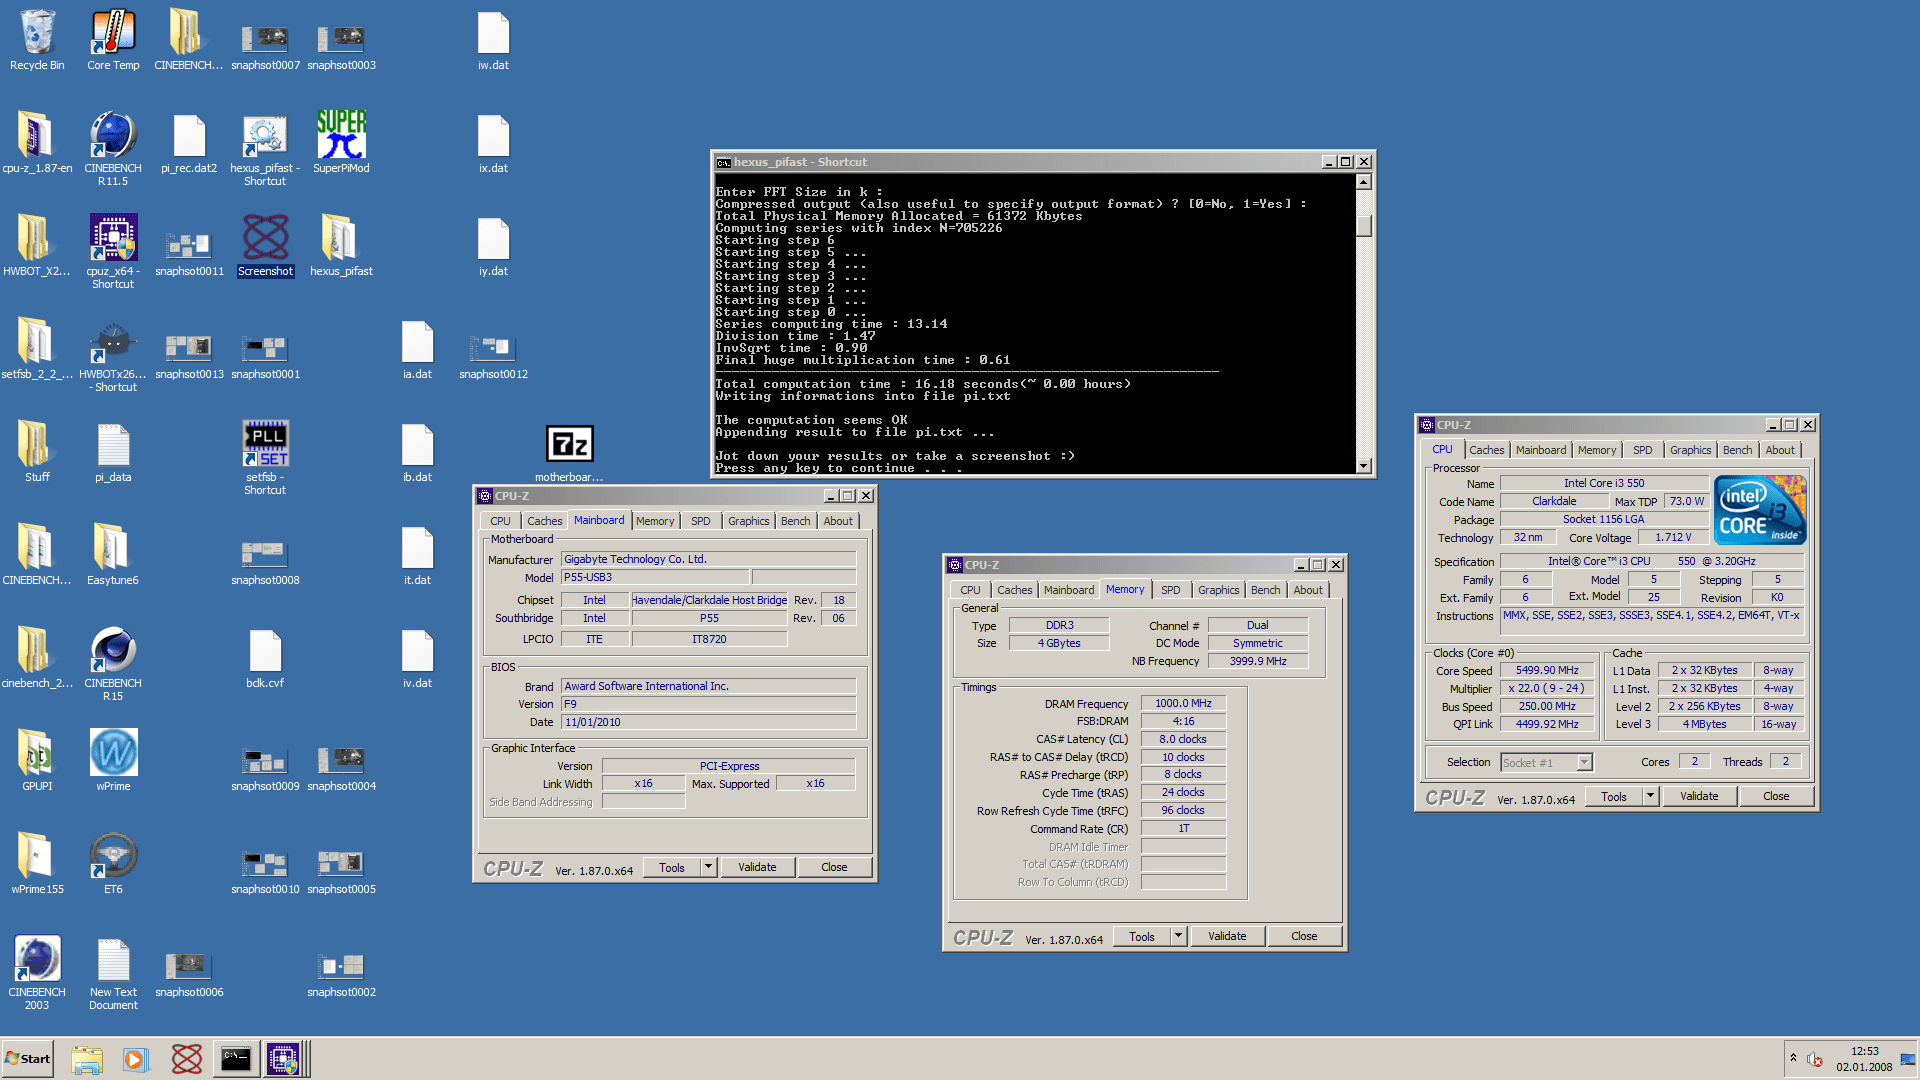
Task: Select Graphics tab in Mainboard window
Action: click(x=748, y=521)
